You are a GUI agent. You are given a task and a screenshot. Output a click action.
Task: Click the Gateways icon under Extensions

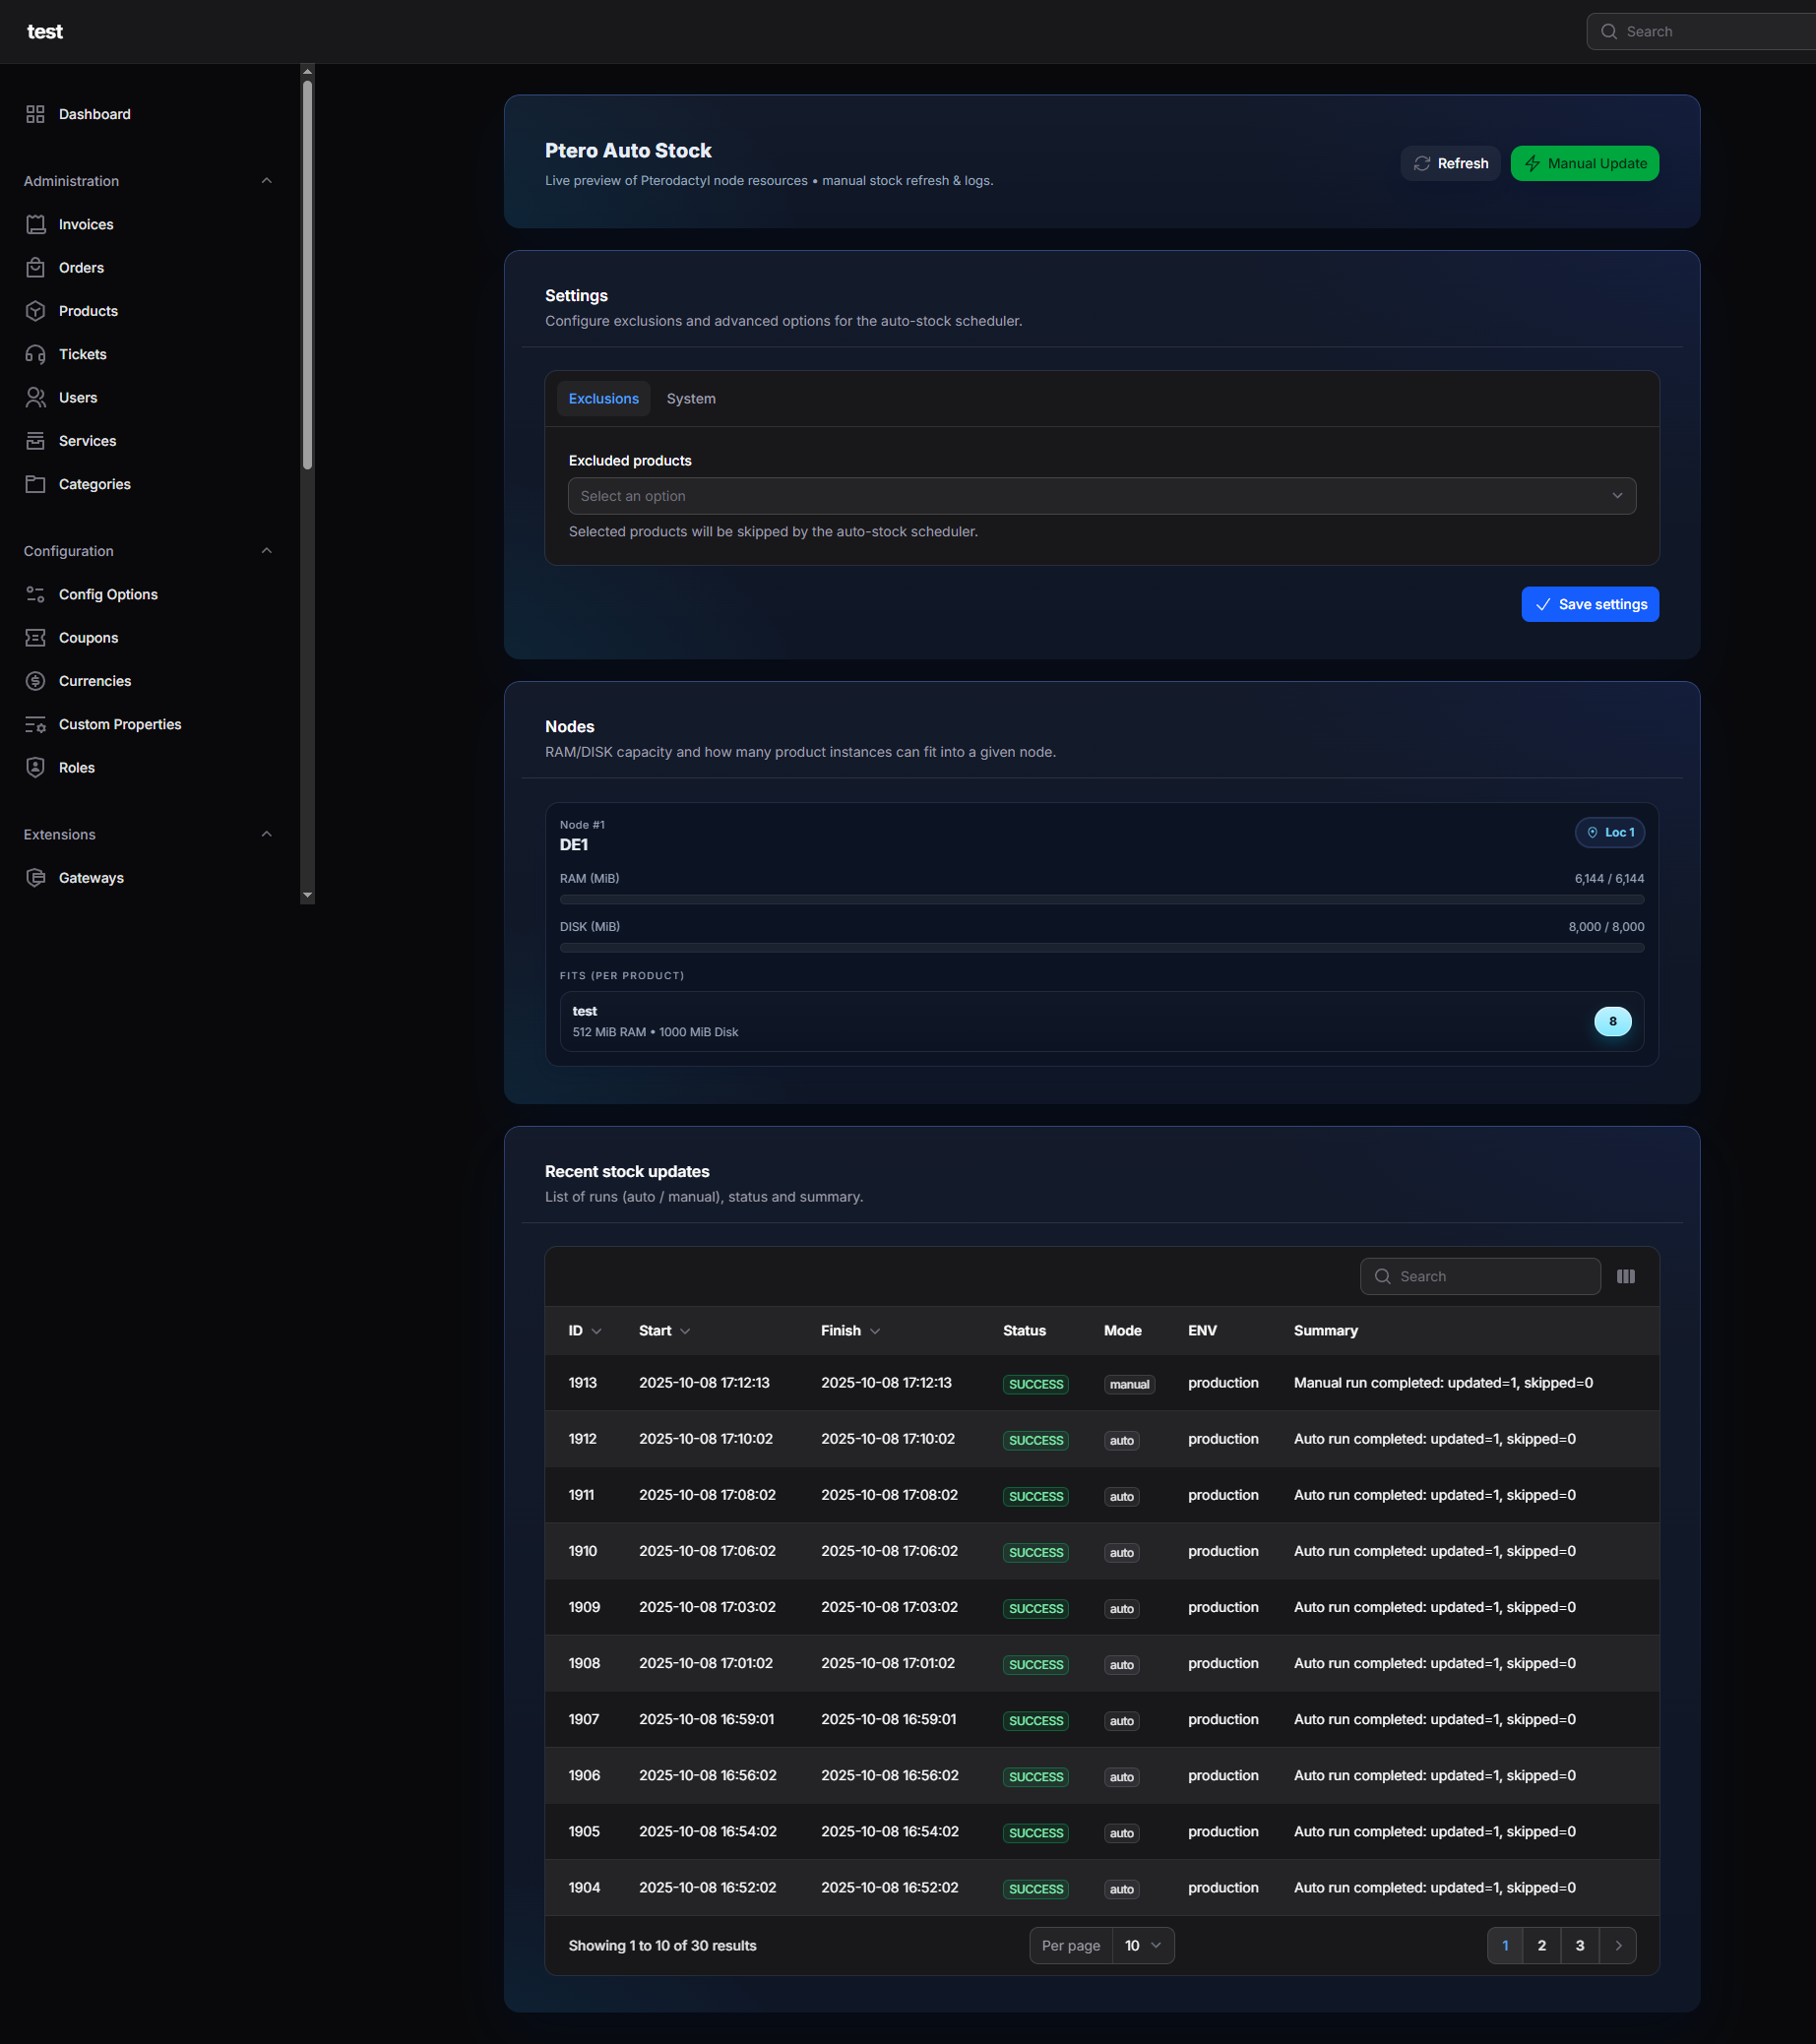[35, 877]
